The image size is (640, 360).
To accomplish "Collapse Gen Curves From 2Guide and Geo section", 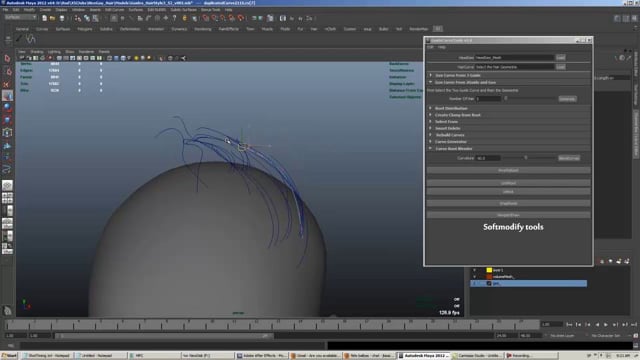I will pos(431,82).
